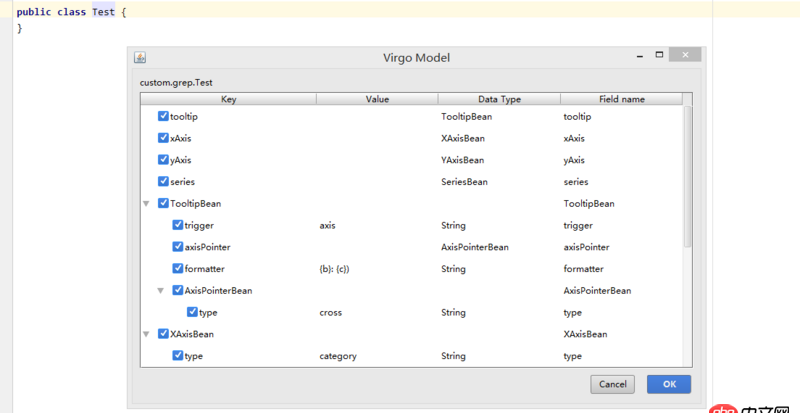Screen dimensions: 800x413
Task: Minimize the Virgo Model dialog
Action: (640, 56)
